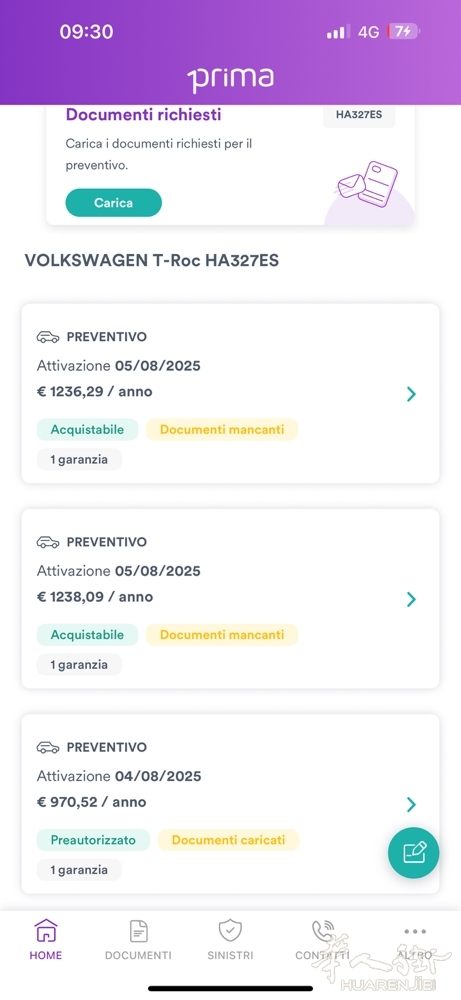Open the Contatti phone icon
Screen dimensions: 461x1000
coord(323,931)
